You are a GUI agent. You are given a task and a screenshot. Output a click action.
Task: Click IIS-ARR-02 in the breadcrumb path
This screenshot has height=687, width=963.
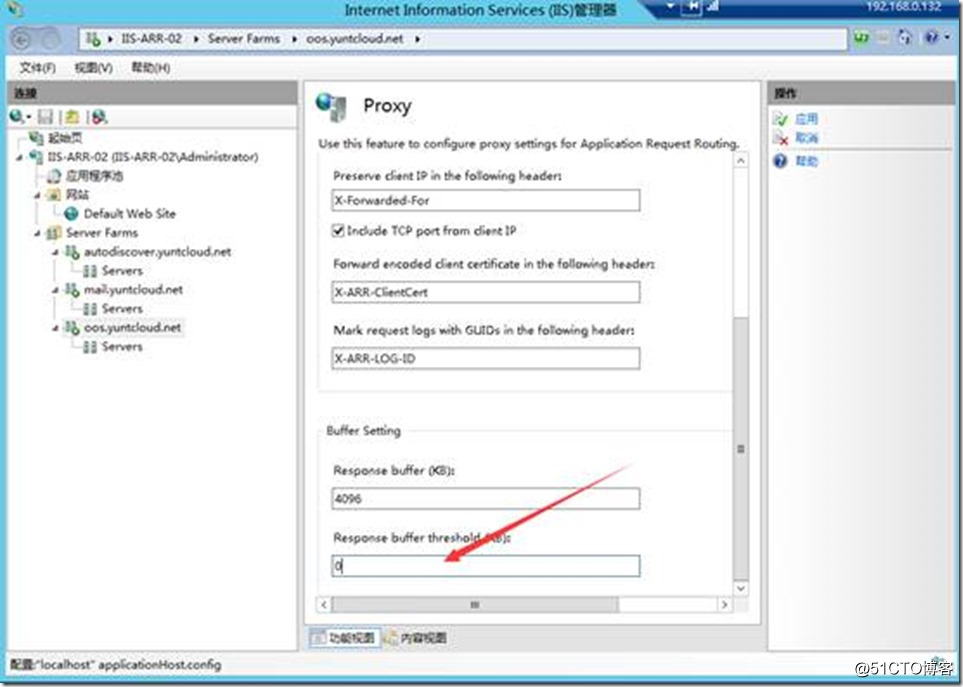point(151,39)
